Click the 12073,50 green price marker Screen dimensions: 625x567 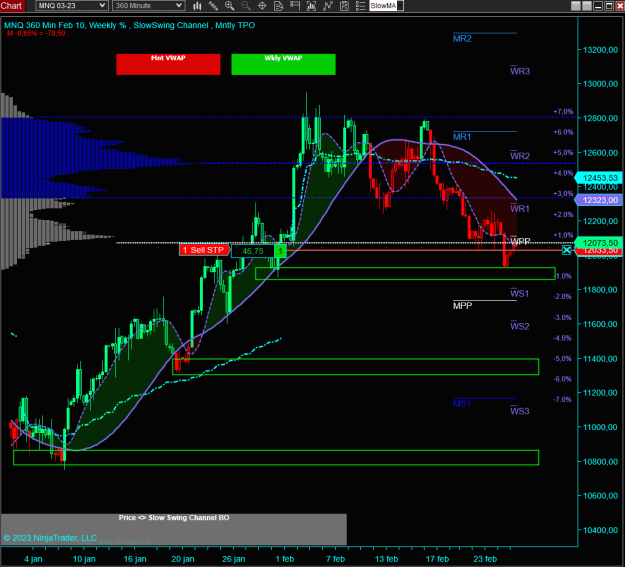599,242
